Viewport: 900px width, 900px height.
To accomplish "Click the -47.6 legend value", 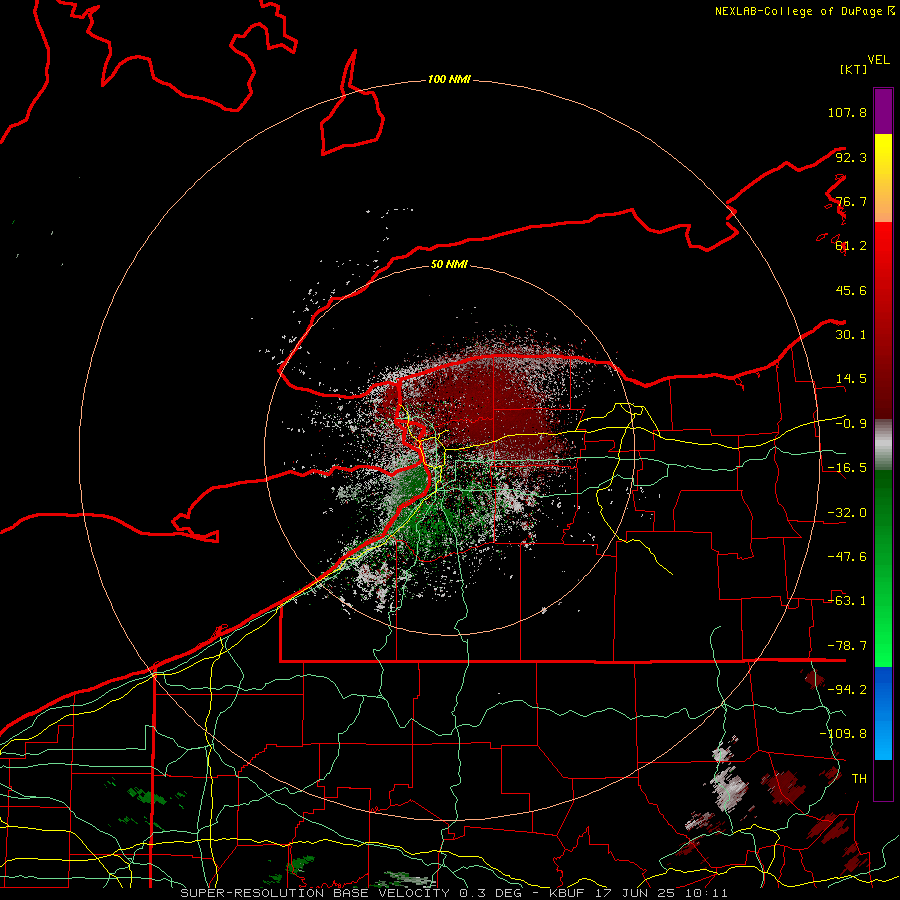I will [x=847, y=557].
